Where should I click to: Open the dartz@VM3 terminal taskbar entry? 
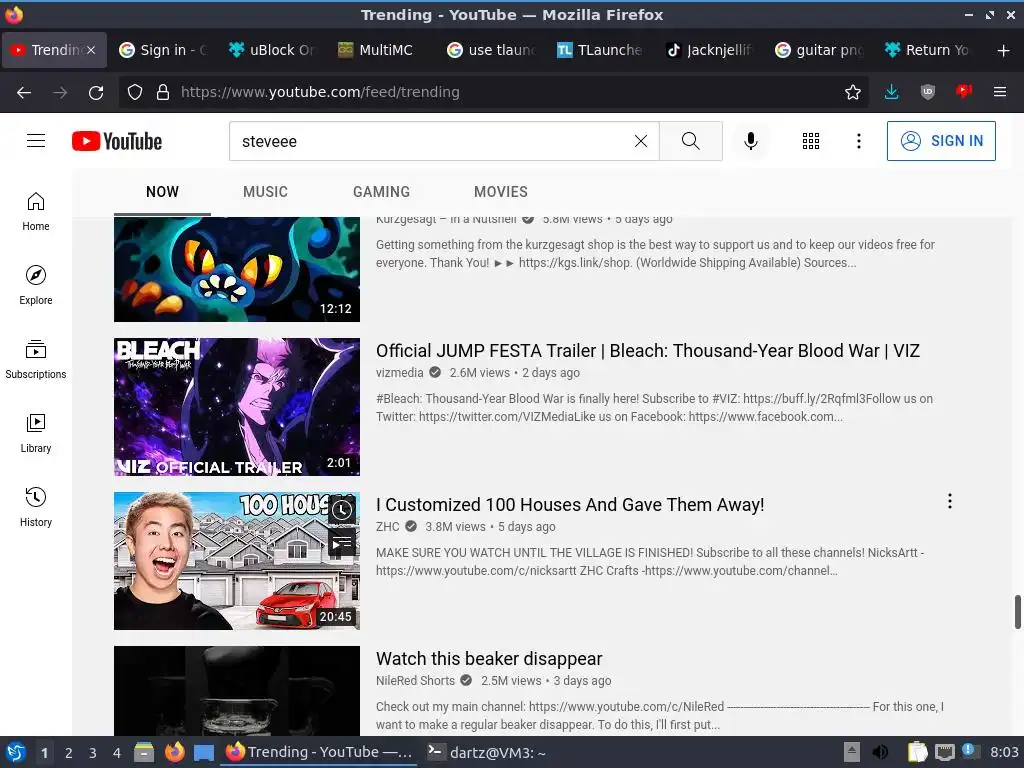[487, 752]
